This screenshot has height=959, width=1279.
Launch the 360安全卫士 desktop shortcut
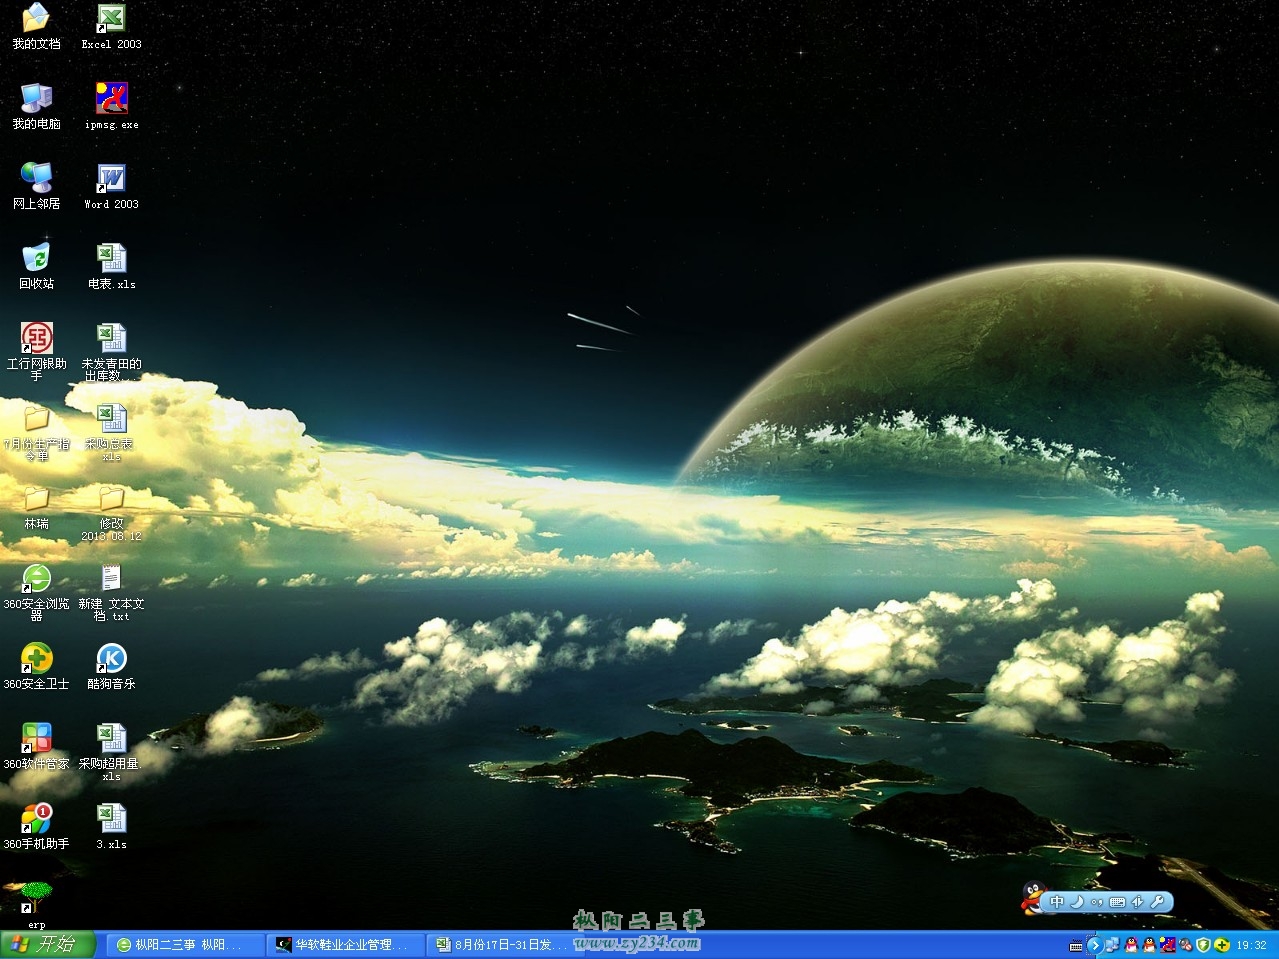[36, 666]
